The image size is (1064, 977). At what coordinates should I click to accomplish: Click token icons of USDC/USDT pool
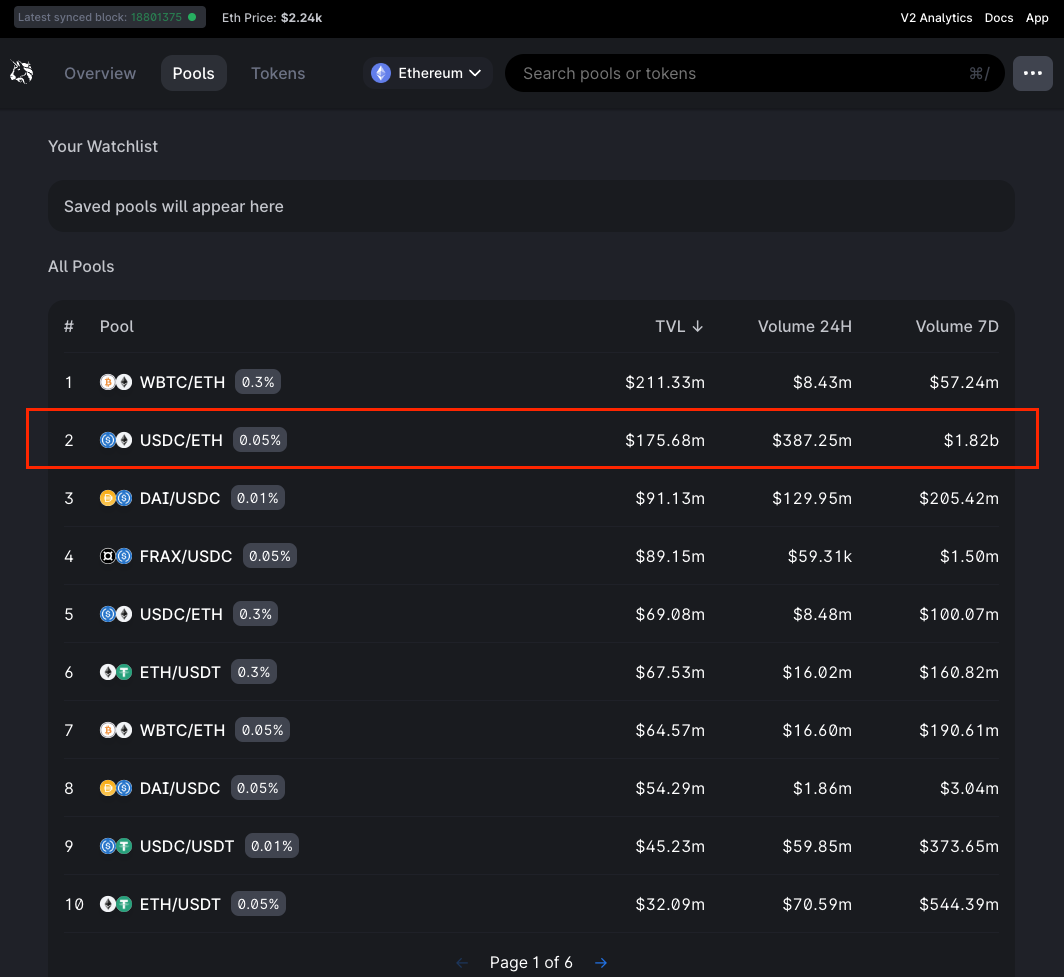(x=116, y=846)
